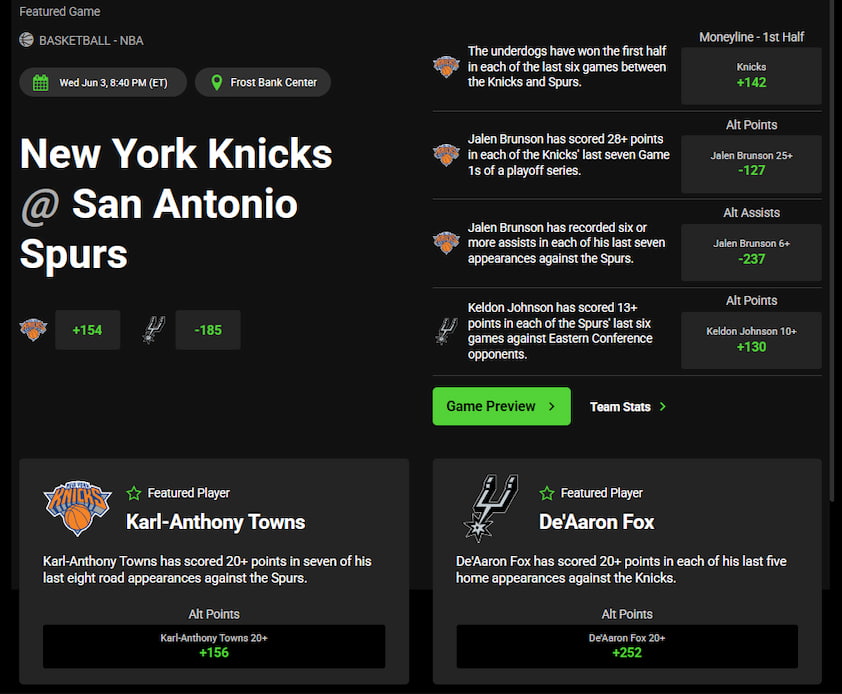Select Karl-Anthony Towns 20+ points at +156

click(214, 646)
